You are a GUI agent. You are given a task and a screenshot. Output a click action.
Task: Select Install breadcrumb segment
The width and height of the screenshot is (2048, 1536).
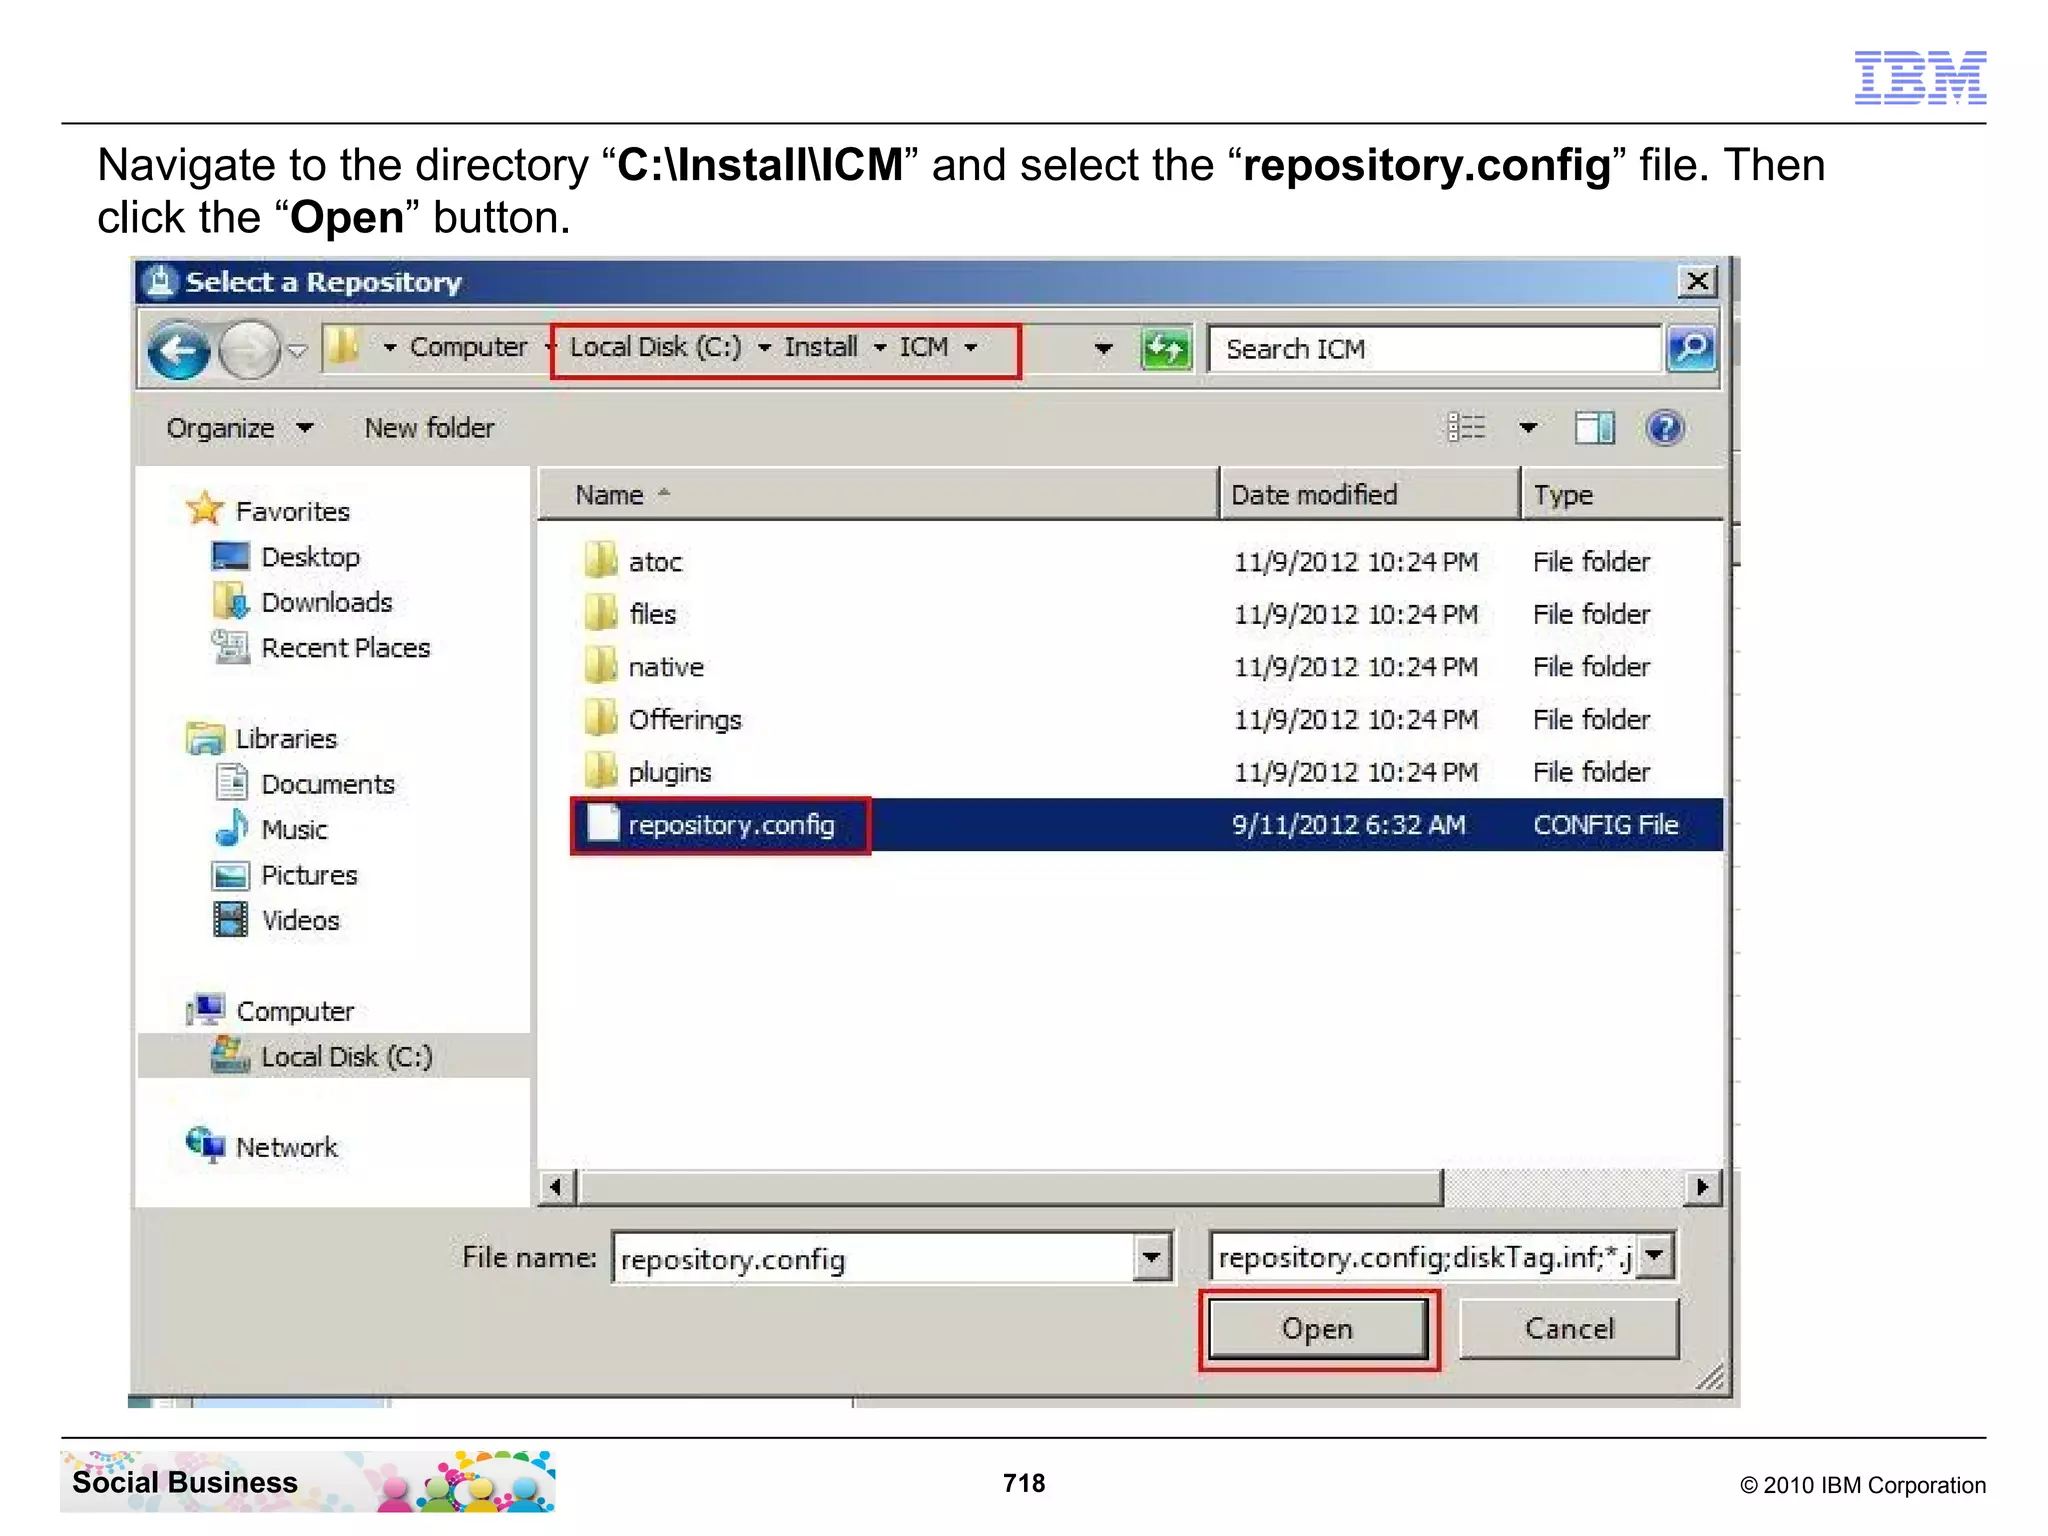click(821, 347)
